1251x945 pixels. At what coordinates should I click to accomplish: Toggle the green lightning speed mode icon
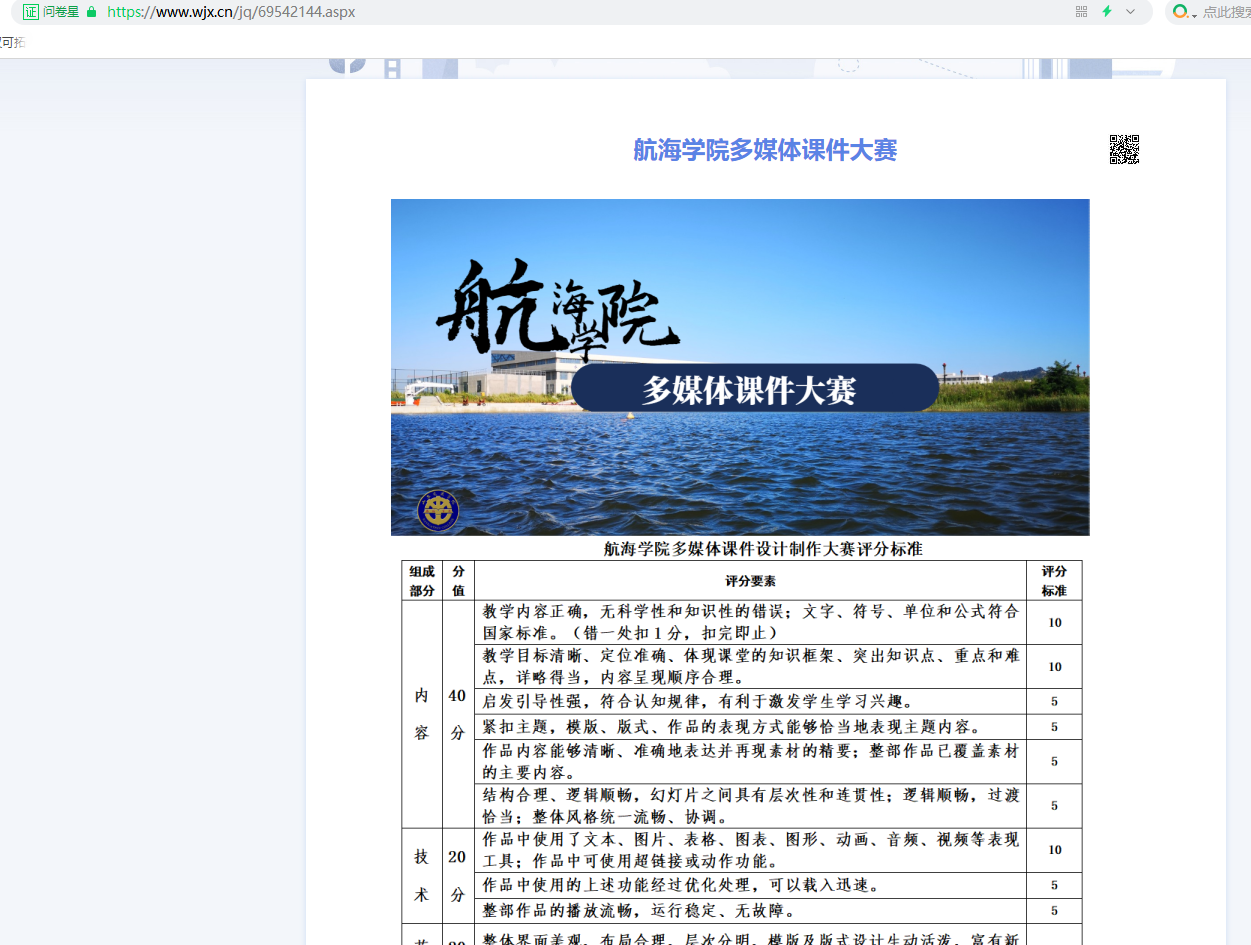pos(1107,12)
